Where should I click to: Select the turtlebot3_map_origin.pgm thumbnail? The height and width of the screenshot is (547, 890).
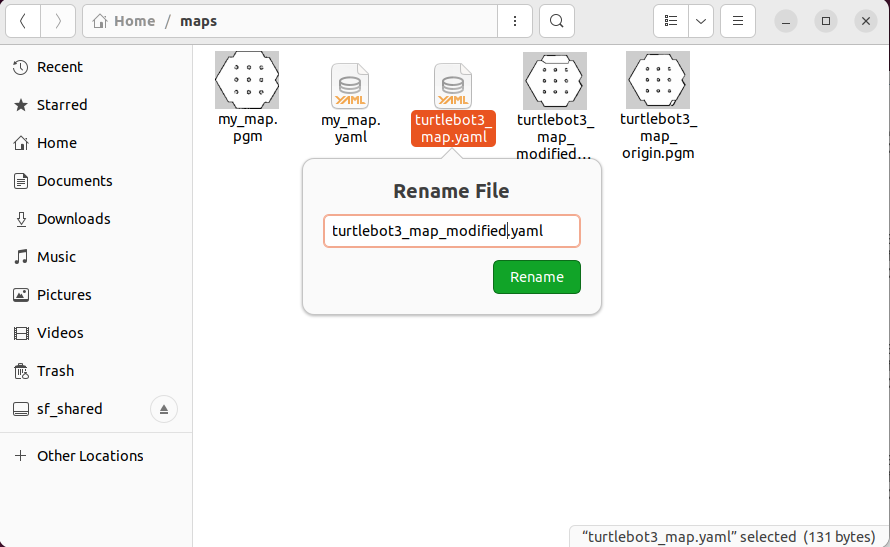(x=658, y=80)
